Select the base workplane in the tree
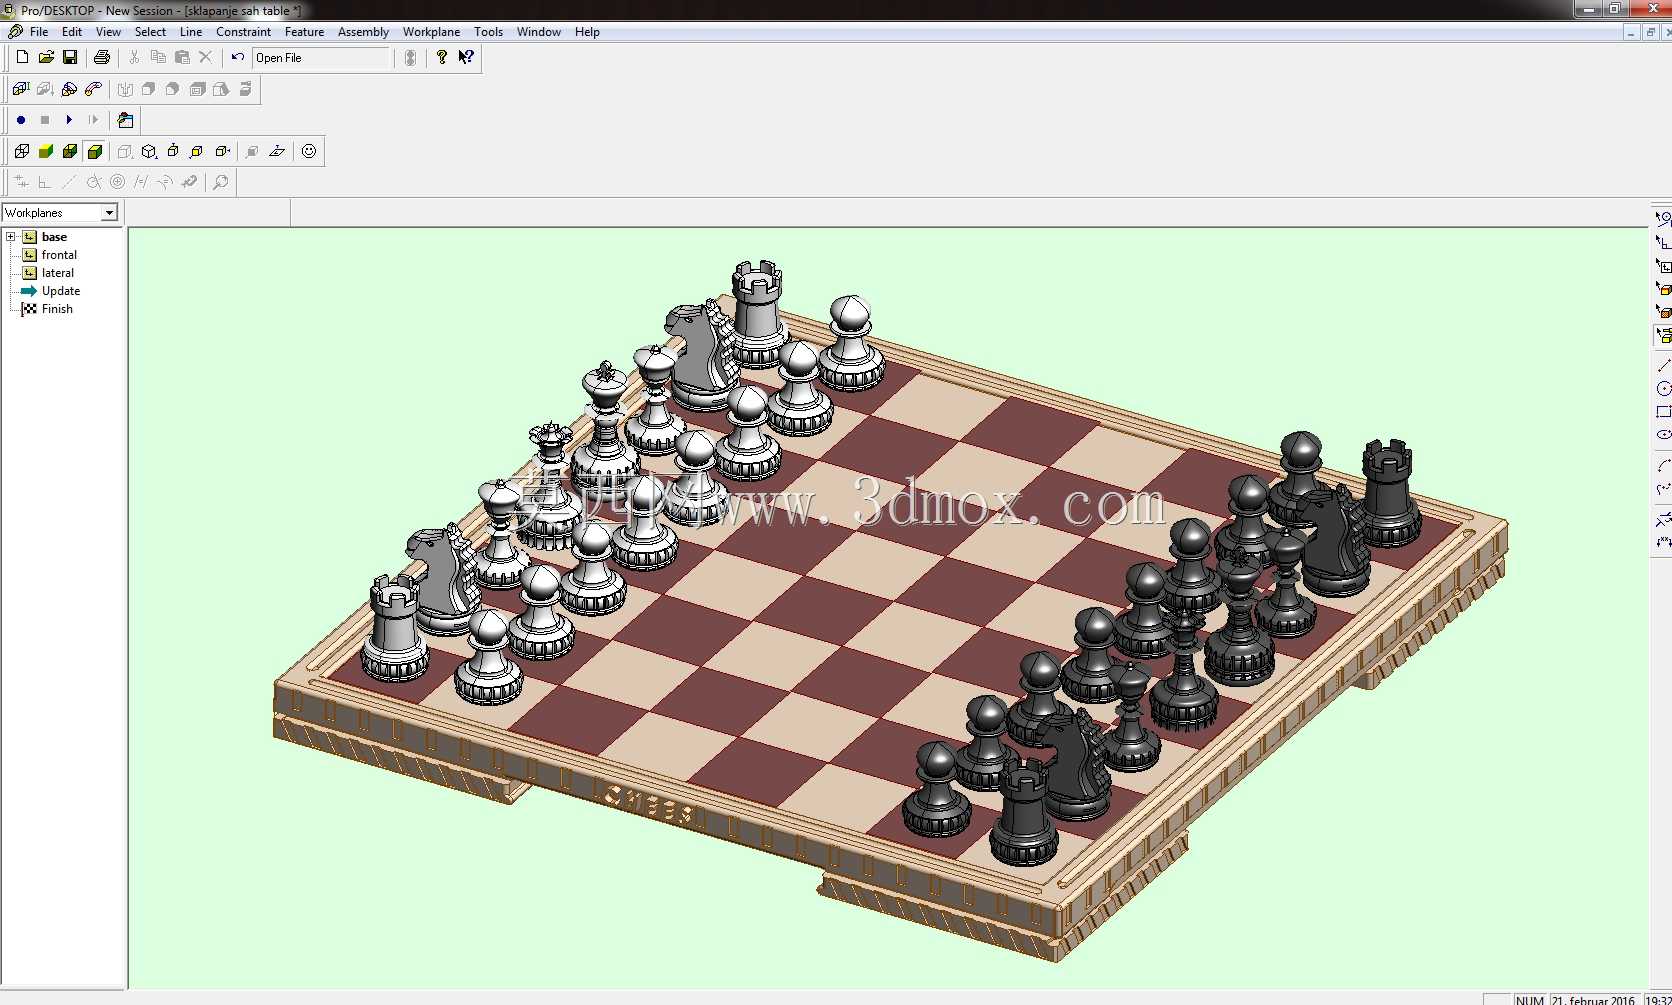The width and height of the screenshot is (1672, 1005). tap(54, 237)
